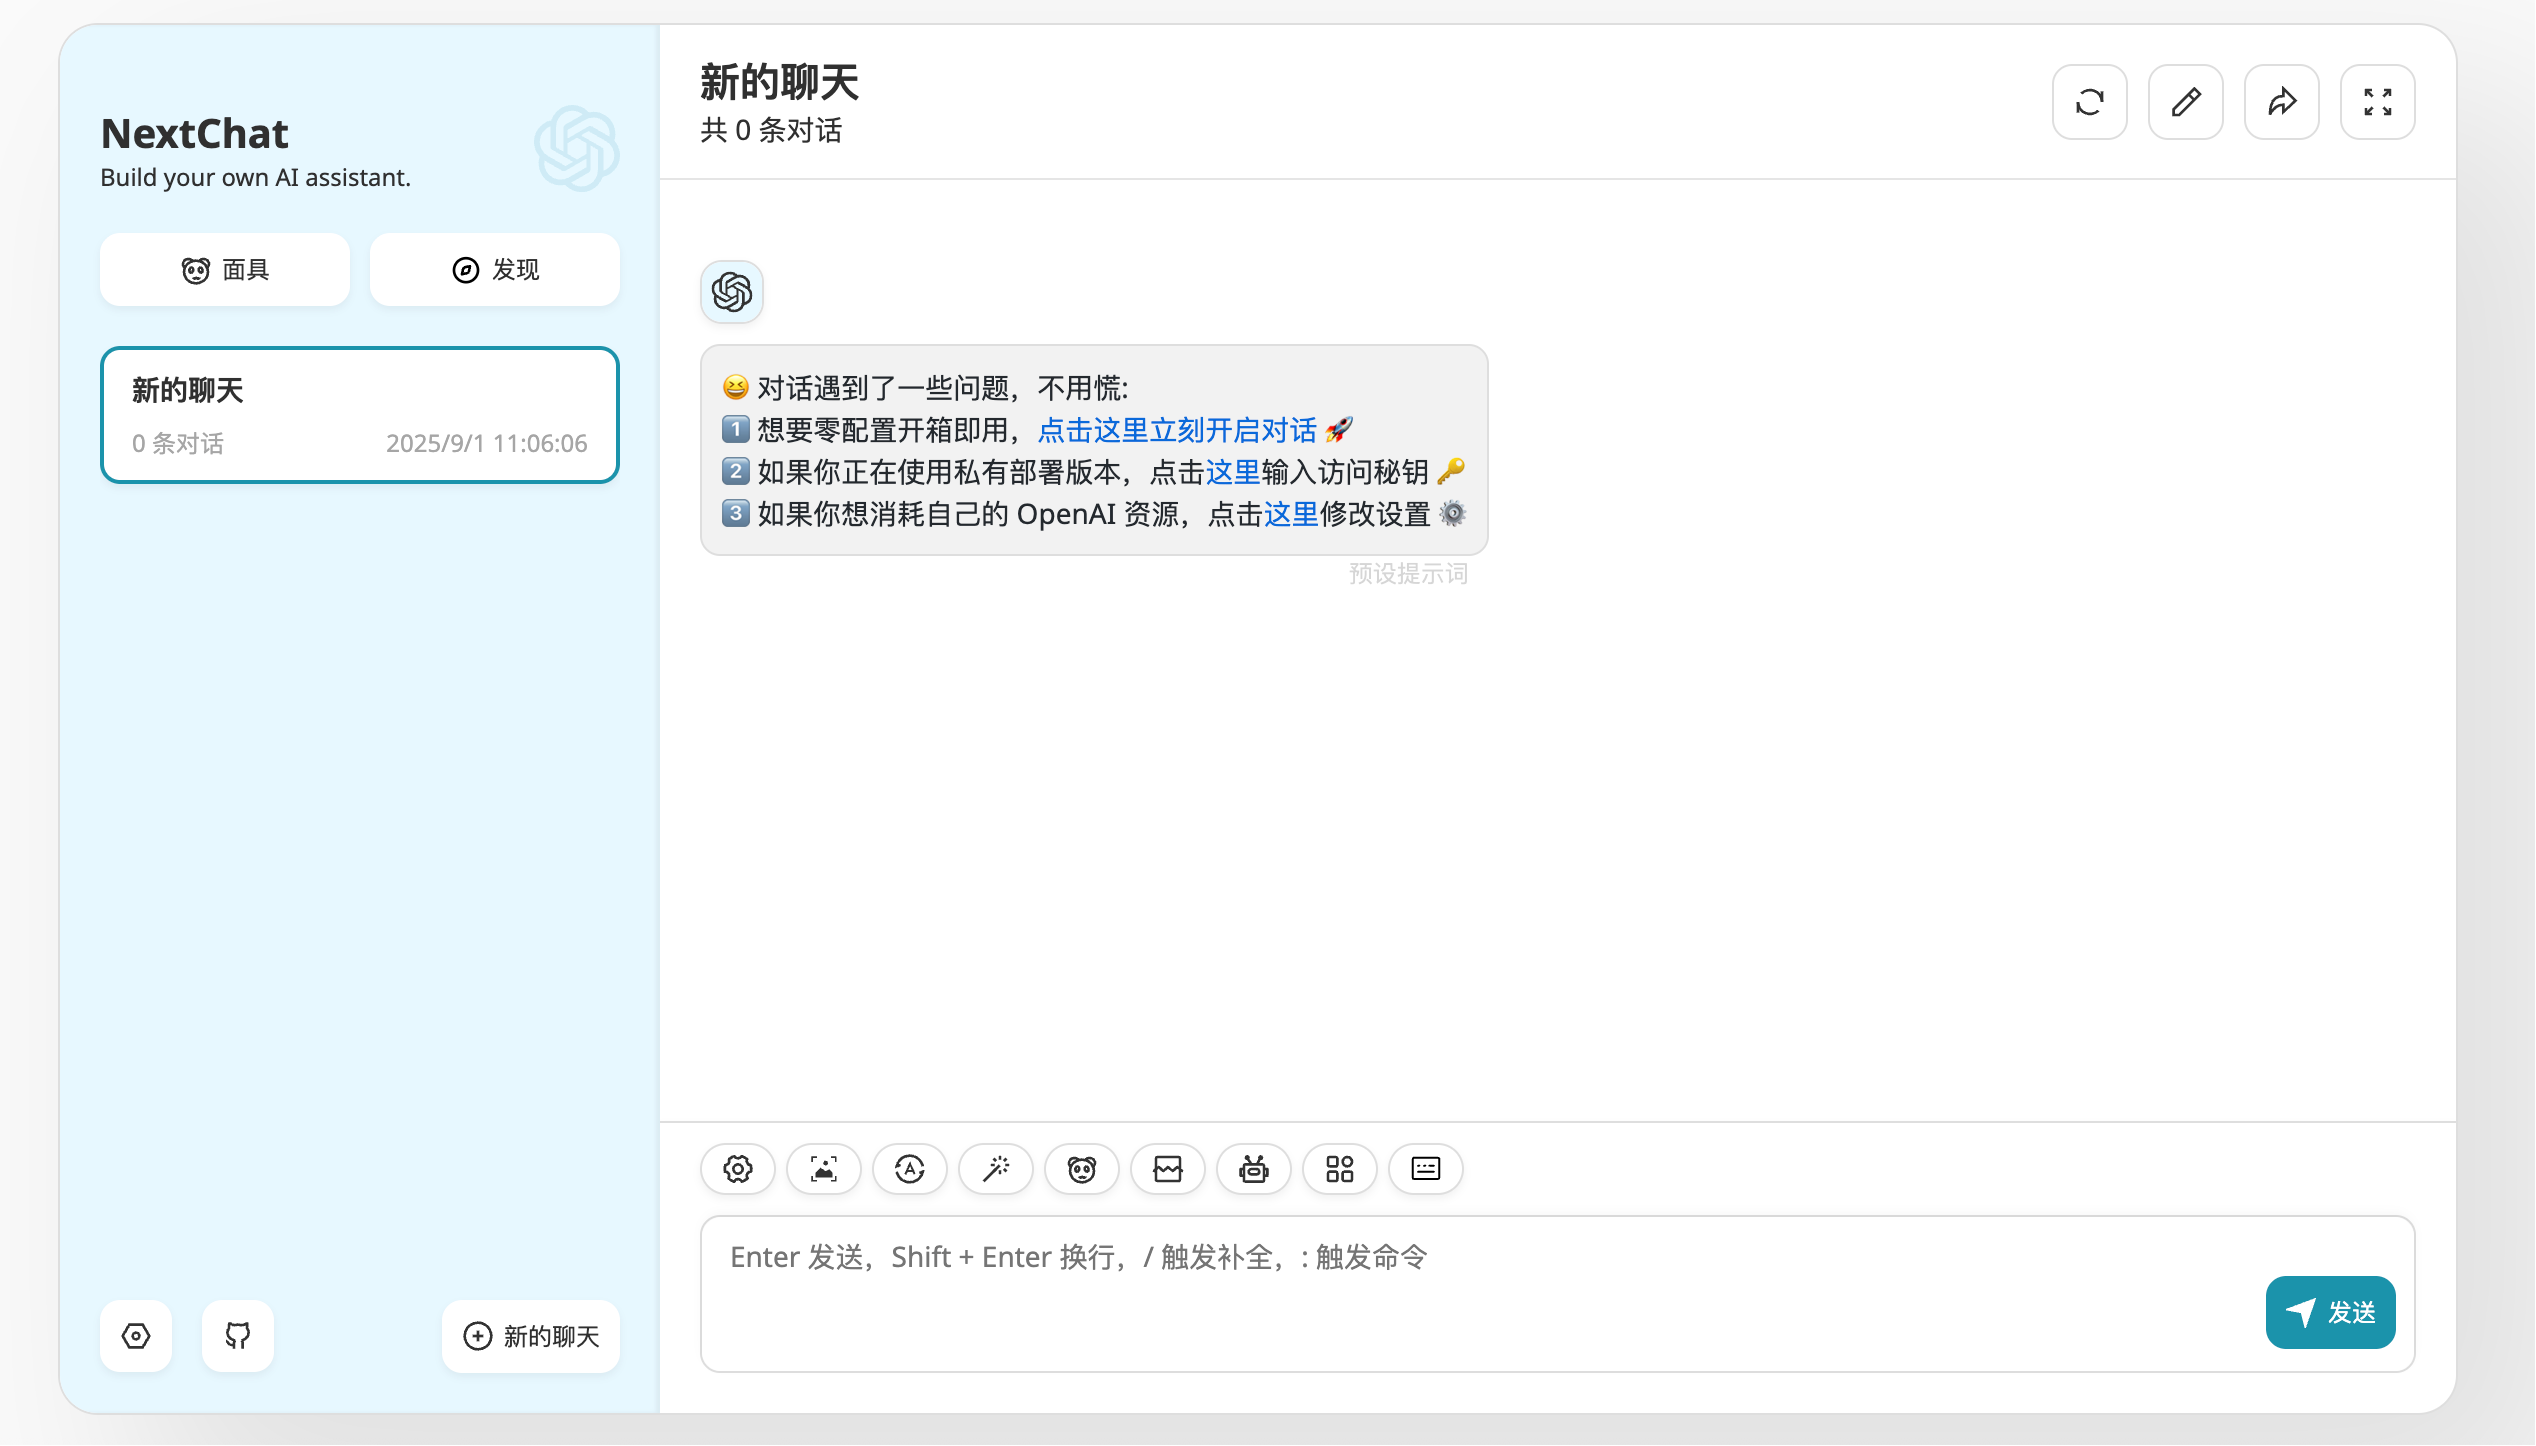
Task: Open the plugins grid icon
Action: (1340, 1169)
